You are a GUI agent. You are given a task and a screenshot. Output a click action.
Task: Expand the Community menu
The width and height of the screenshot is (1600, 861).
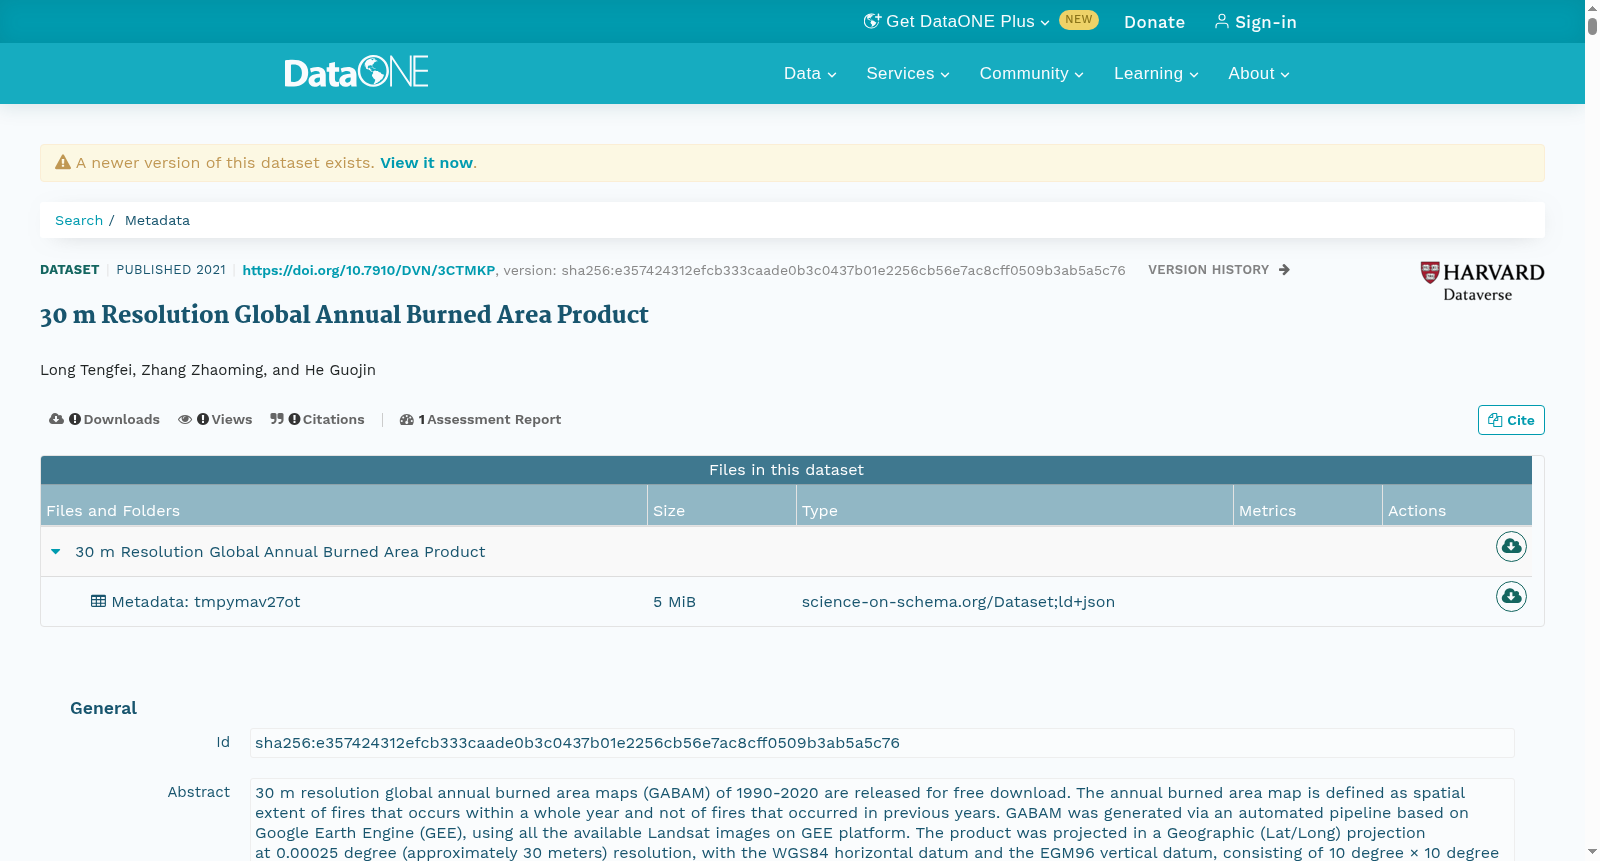tap(1031, 73)
